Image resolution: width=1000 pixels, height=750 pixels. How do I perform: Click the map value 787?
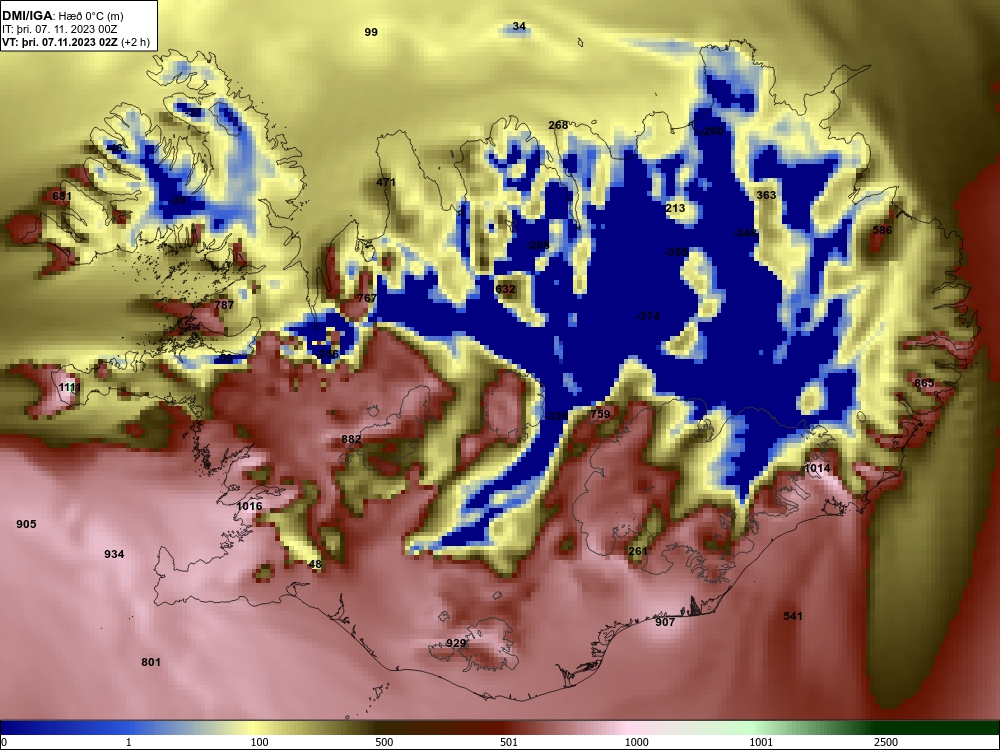tap(224, 305)
